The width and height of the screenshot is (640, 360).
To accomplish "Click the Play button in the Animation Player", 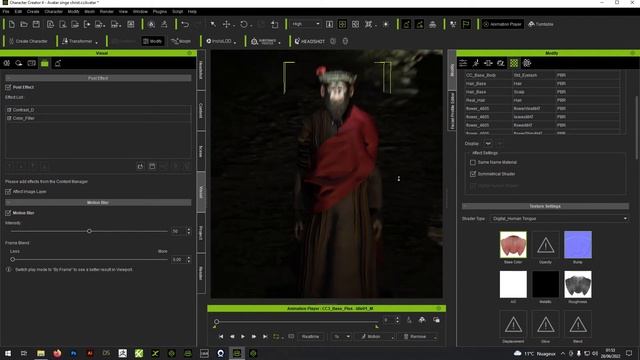I will point(243,337).
